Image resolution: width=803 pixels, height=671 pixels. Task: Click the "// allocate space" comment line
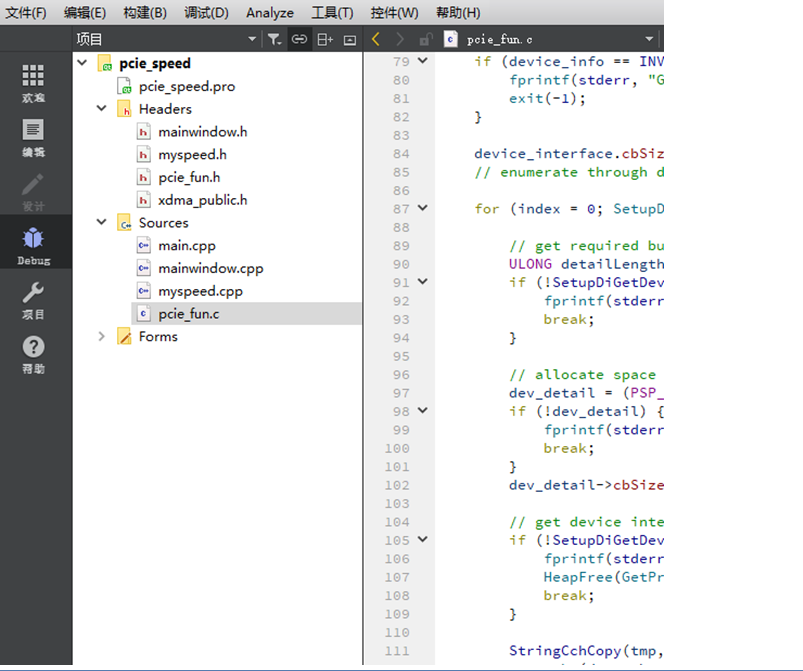pyautogui.click(x=582, y=375)
